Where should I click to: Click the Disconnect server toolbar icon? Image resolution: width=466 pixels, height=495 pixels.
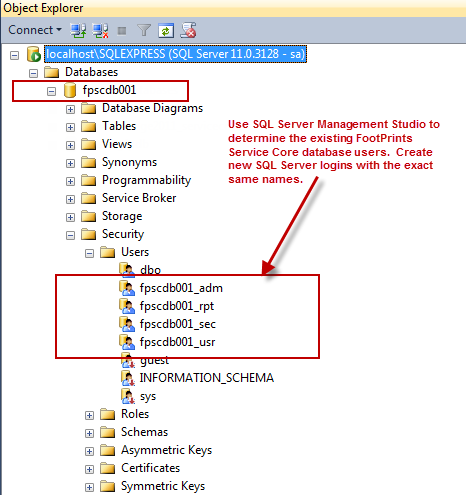[100, 31]
